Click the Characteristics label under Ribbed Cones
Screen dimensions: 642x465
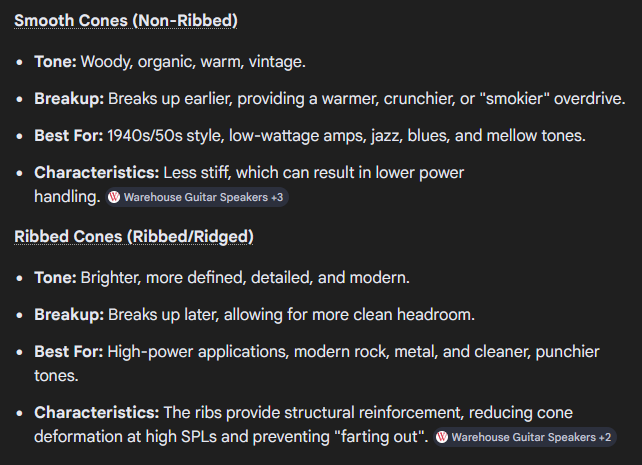(98, 412)
